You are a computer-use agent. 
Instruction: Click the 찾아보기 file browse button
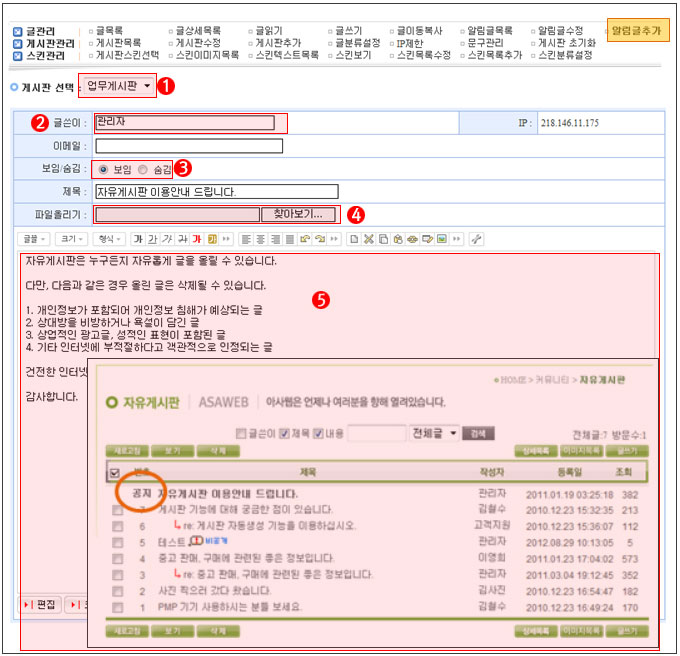click(298, 214)
